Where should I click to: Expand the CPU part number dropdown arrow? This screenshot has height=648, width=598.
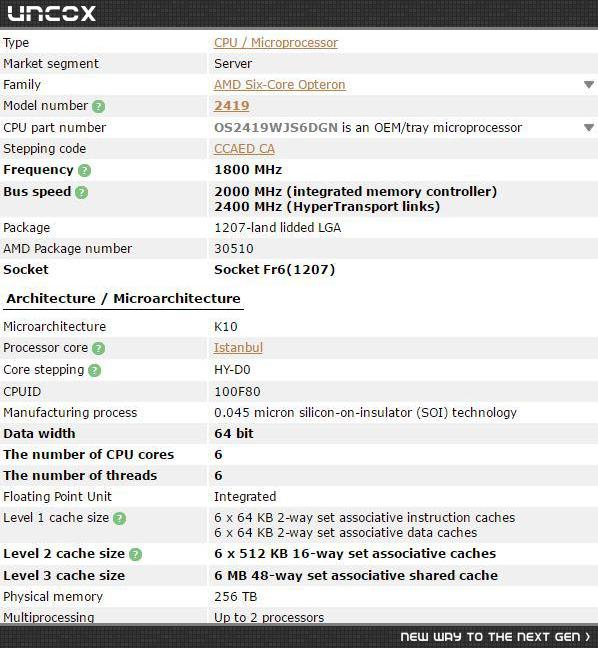click(x=589, y=128)
